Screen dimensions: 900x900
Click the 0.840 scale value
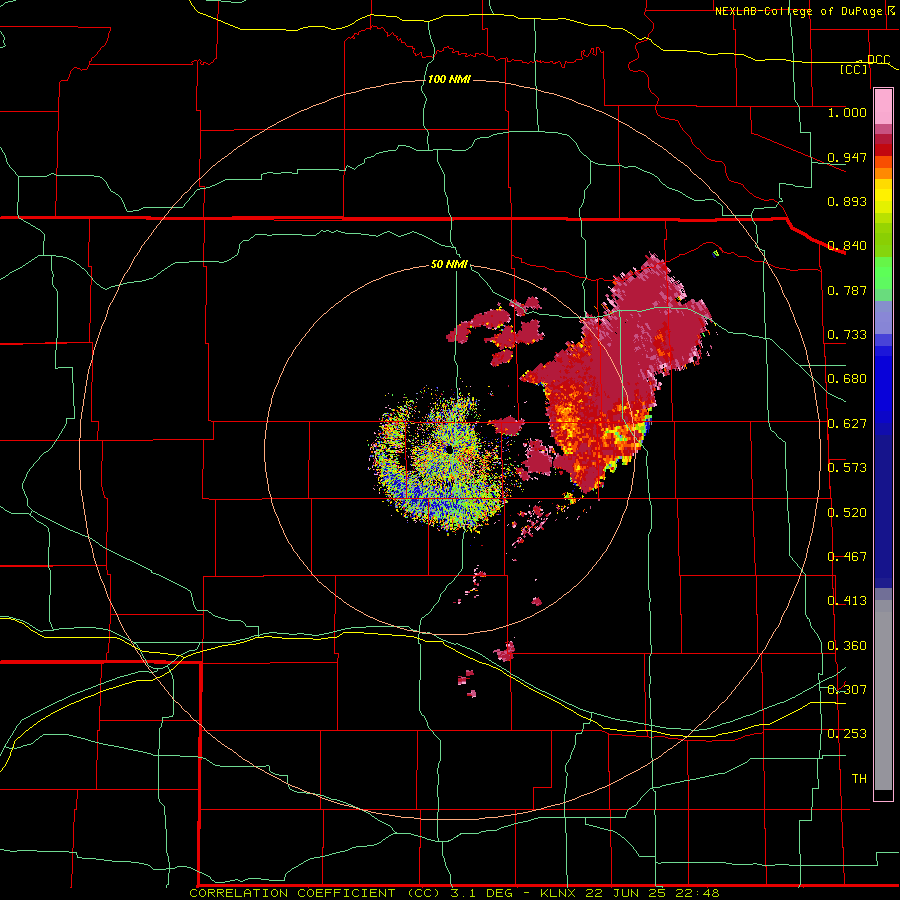click(847, 246)
